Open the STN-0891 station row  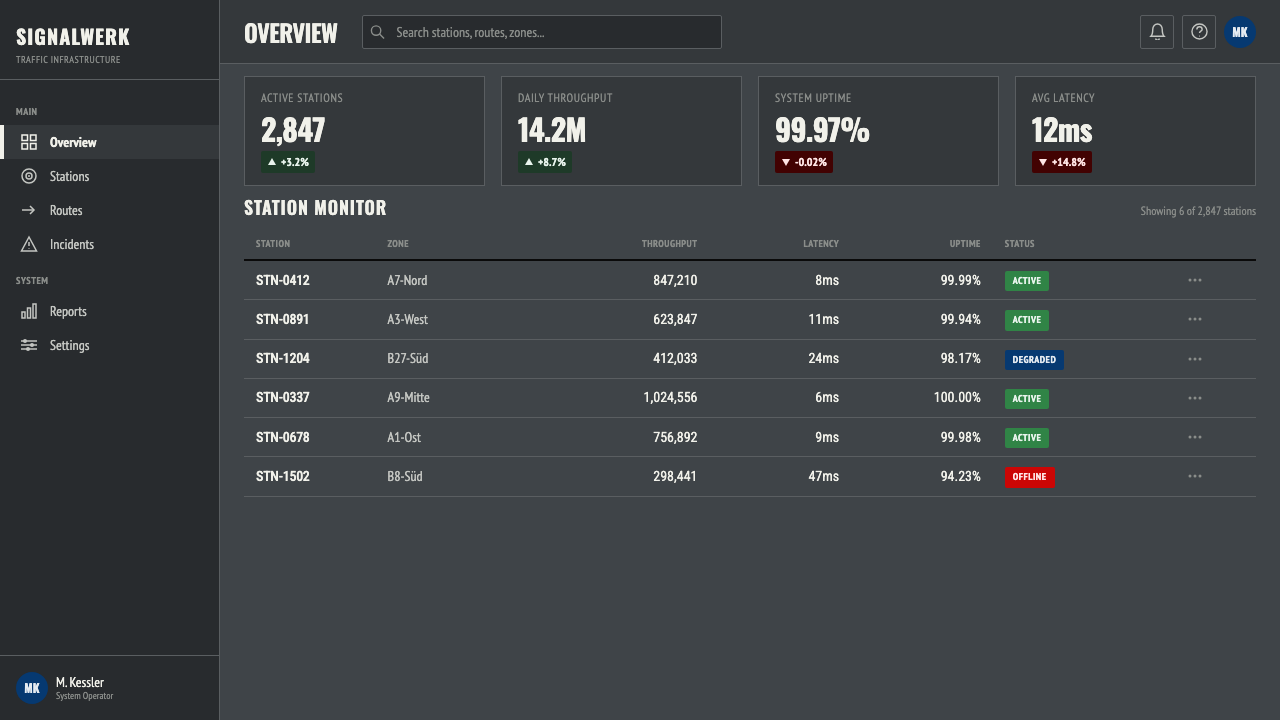tap(750, 319)
